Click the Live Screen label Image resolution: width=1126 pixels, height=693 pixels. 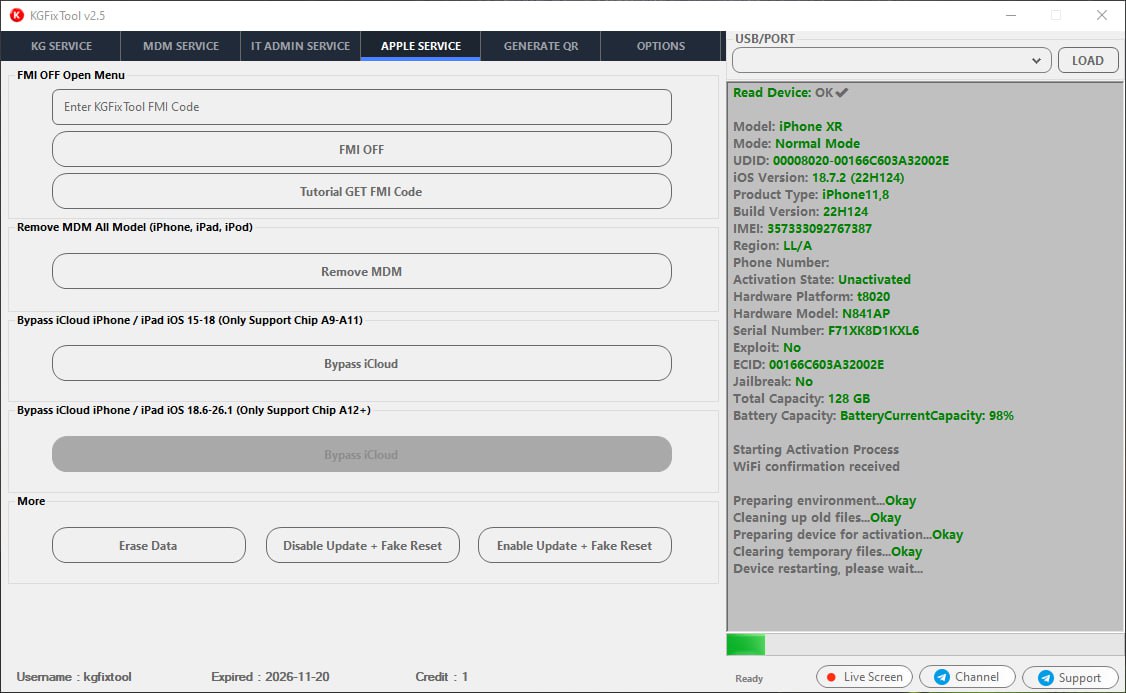tap(873, 677)
